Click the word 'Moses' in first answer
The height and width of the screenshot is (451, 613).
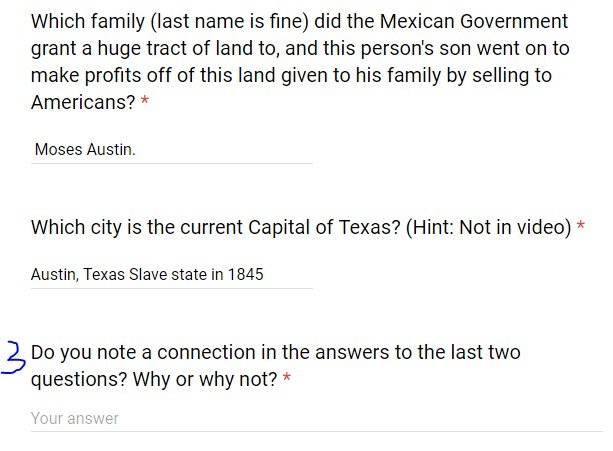pos(59,149)
